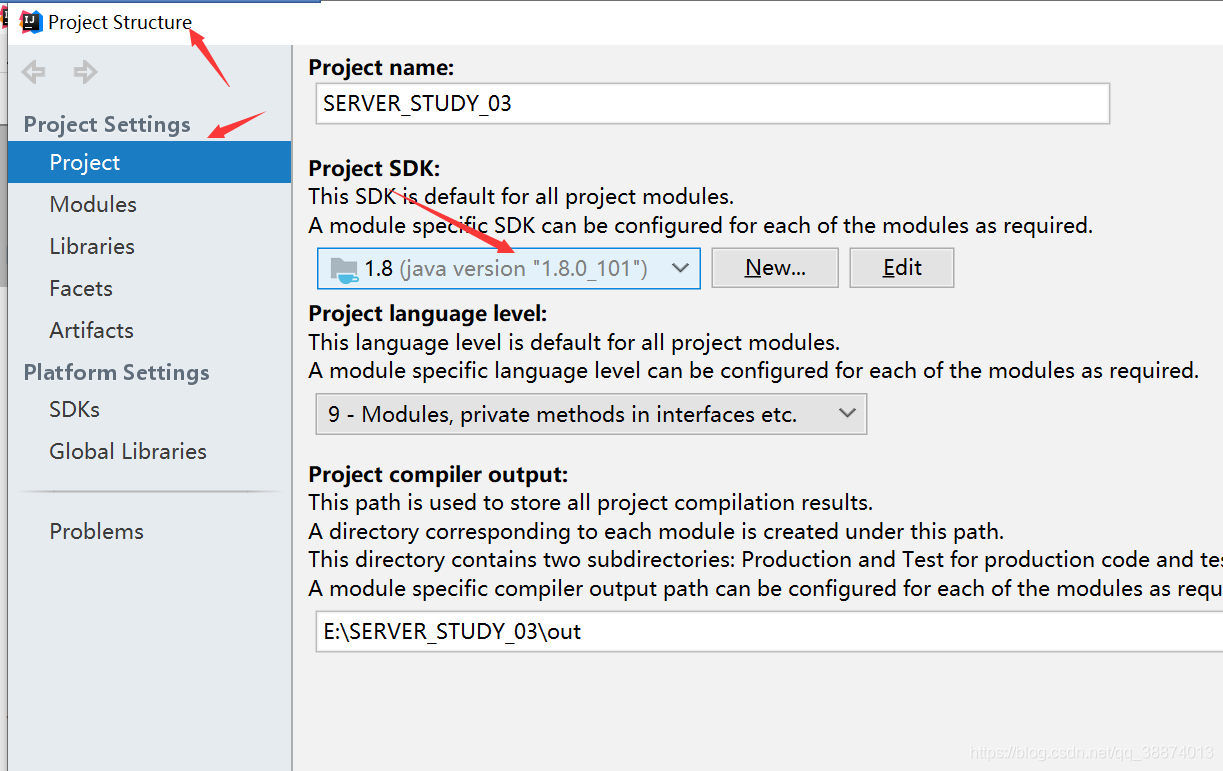
Task: Open the Problems section
Action: click(96, 530)
